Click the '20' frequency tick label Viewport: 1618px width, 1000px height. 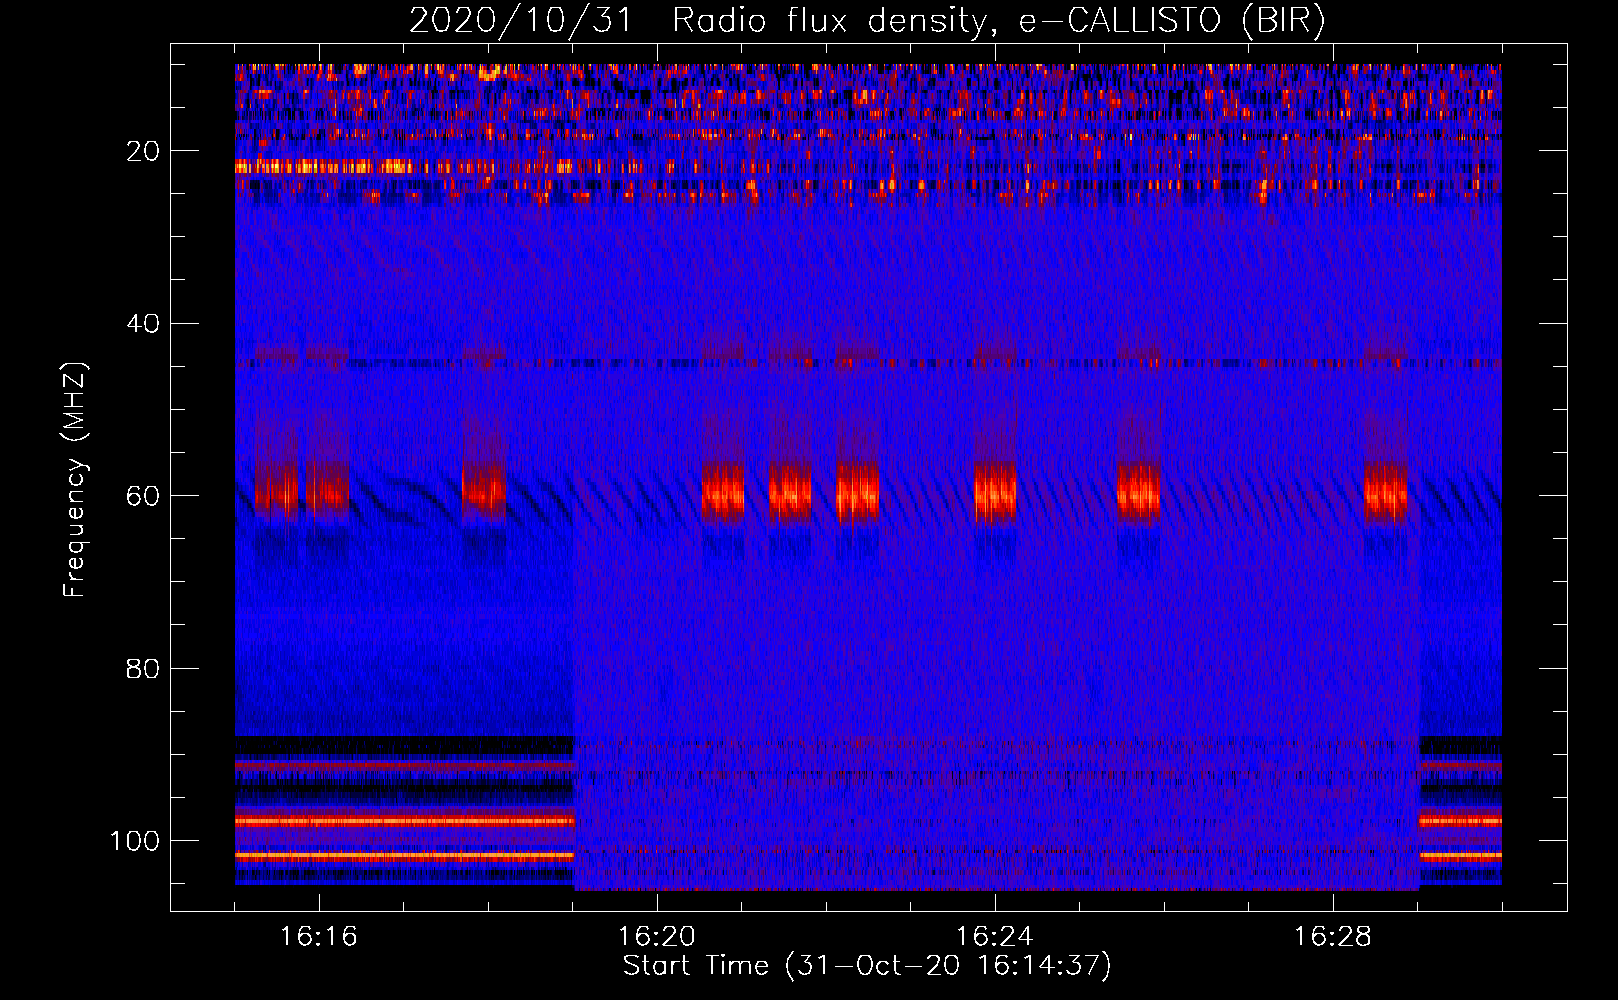tap(143, 151)
